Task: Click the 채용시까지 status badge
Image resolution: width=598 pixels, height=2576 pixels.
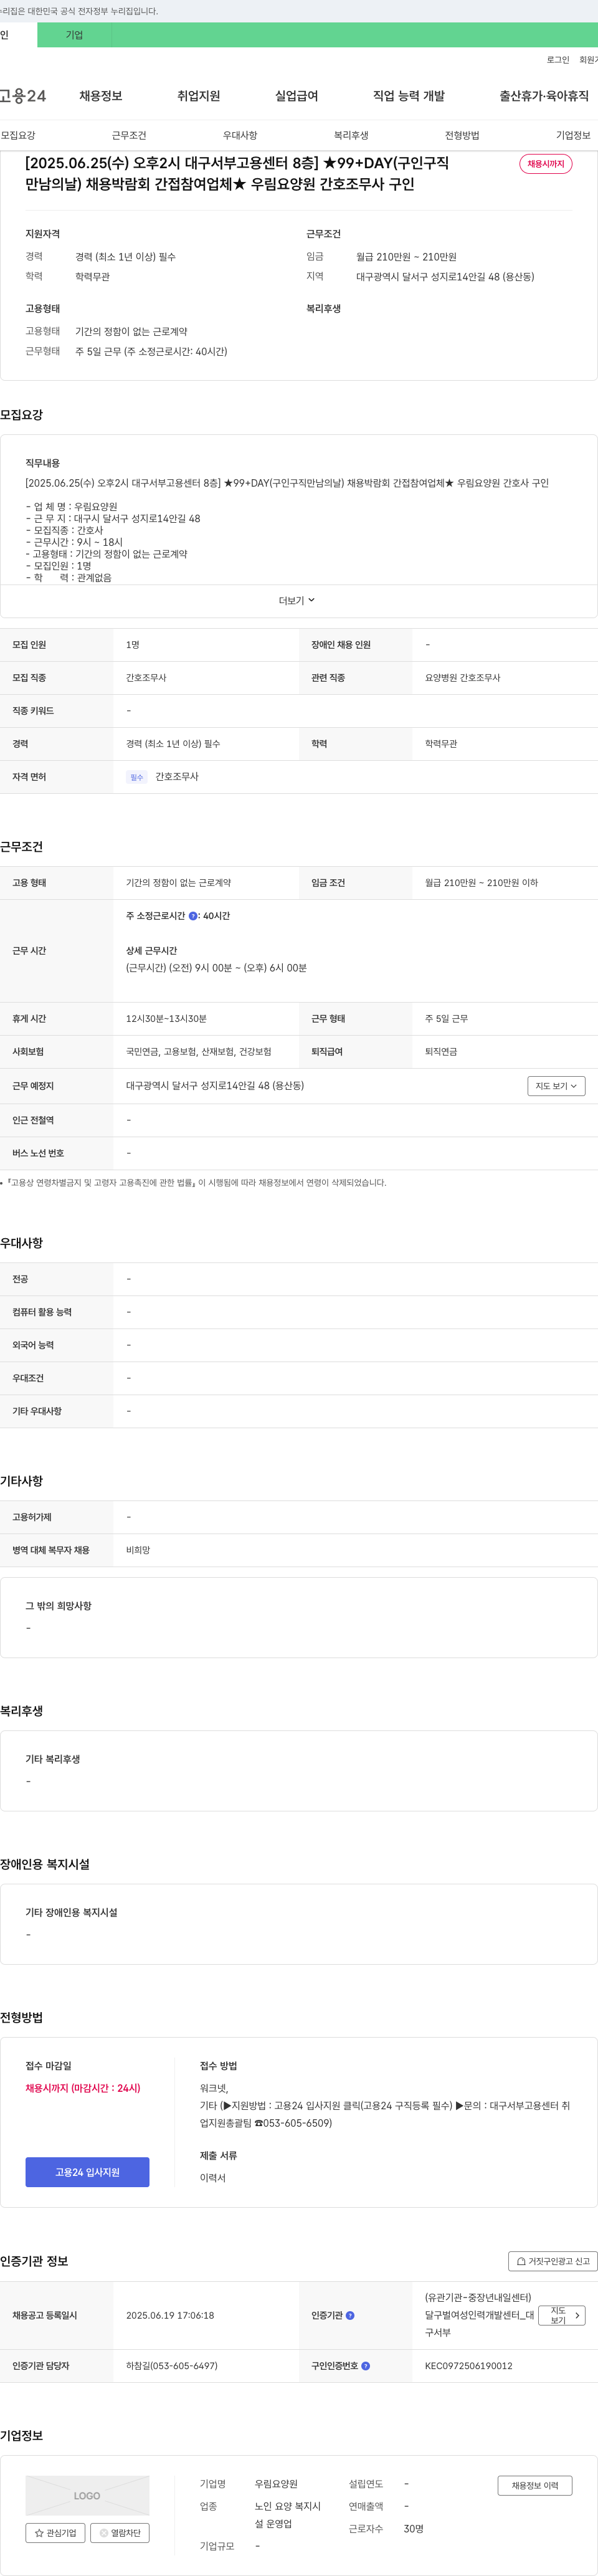Action: tap(546, 164)
